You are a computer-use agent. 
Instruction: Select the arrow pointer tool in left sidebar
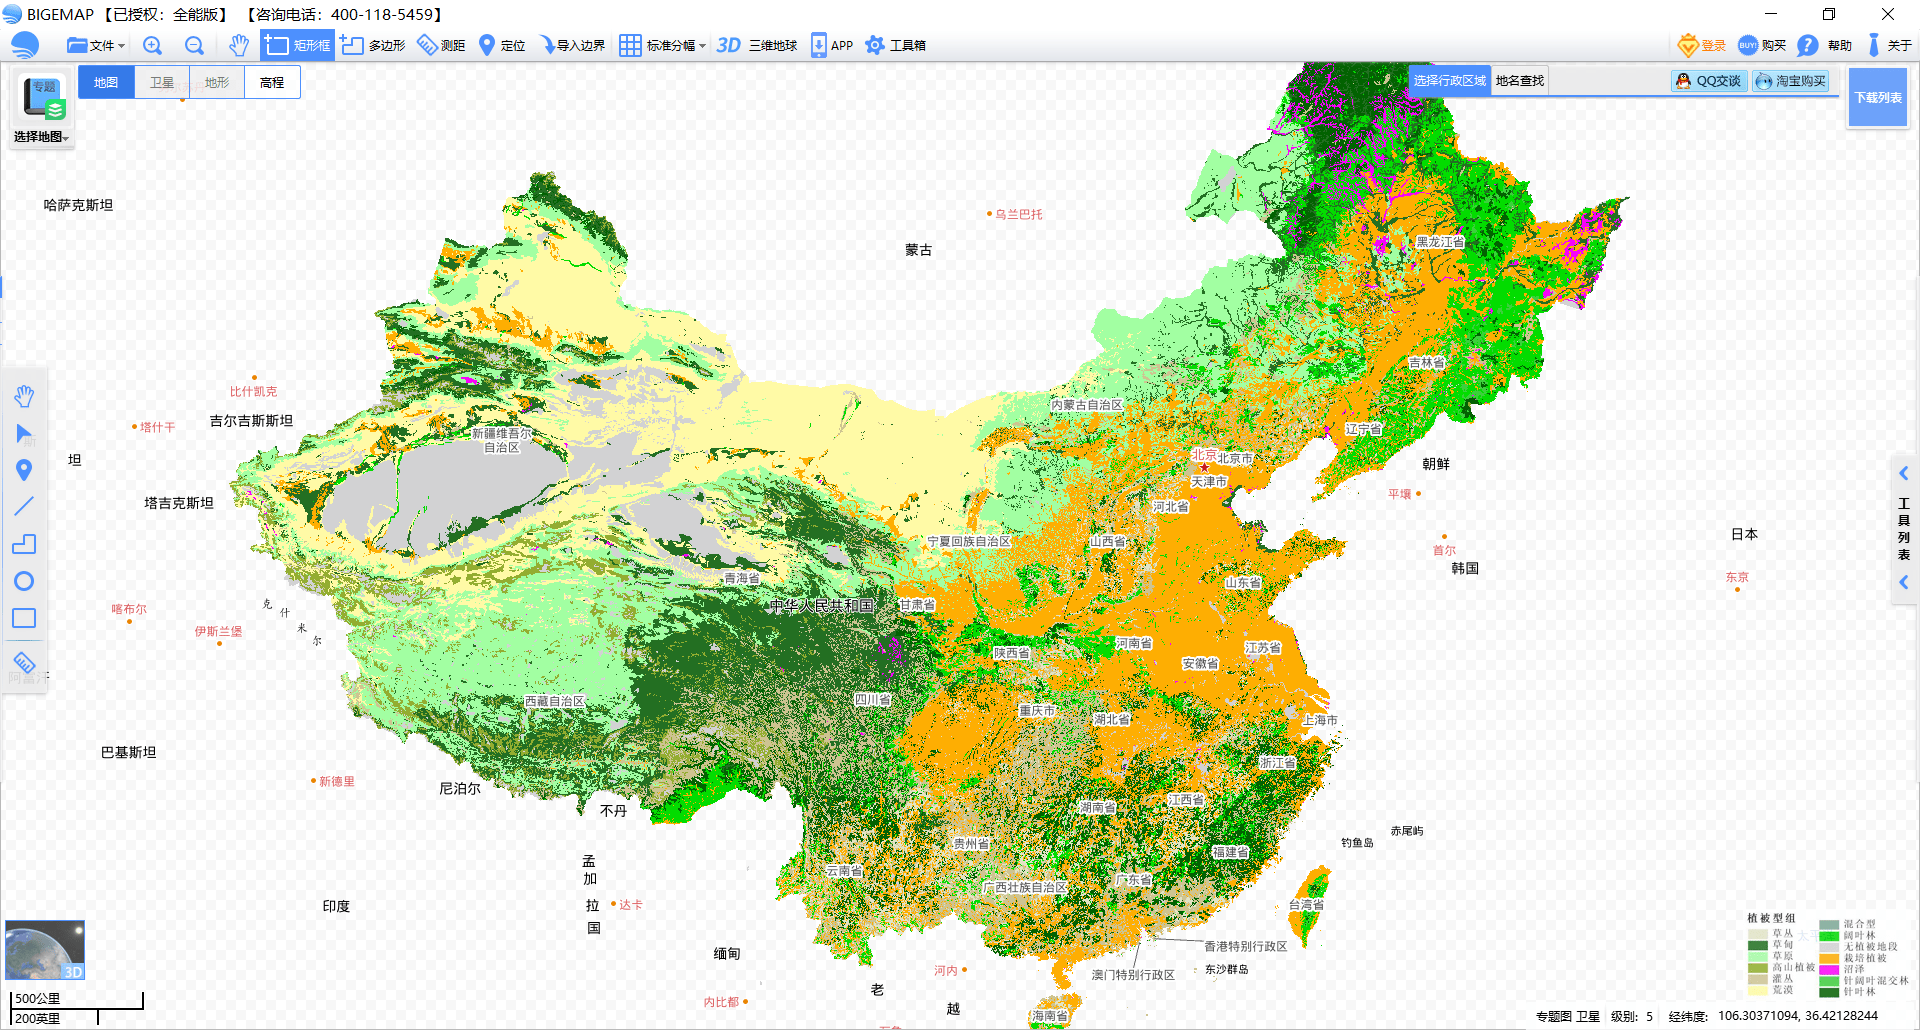(x=24, y=433)
